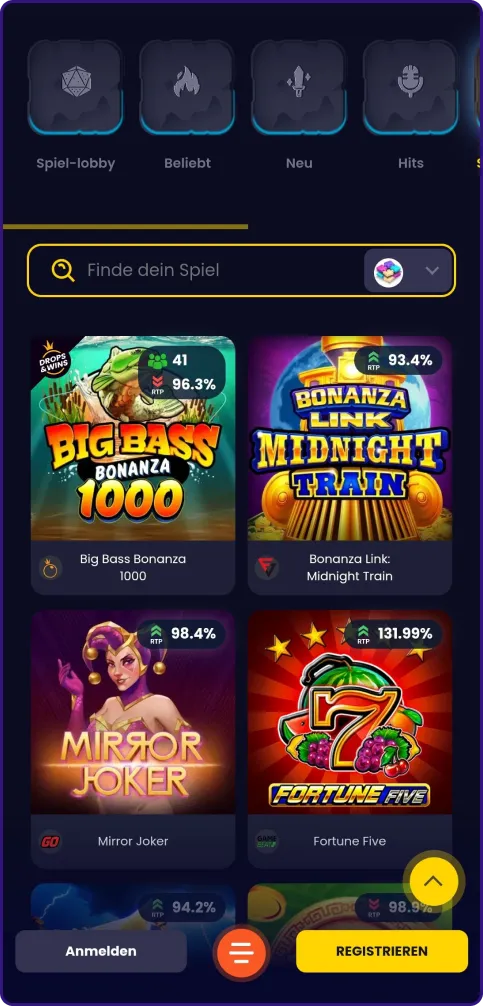Click the provider icon beside Fortune Five
The height and width of the screenshot is (1006, 483).
pos(266,841)
